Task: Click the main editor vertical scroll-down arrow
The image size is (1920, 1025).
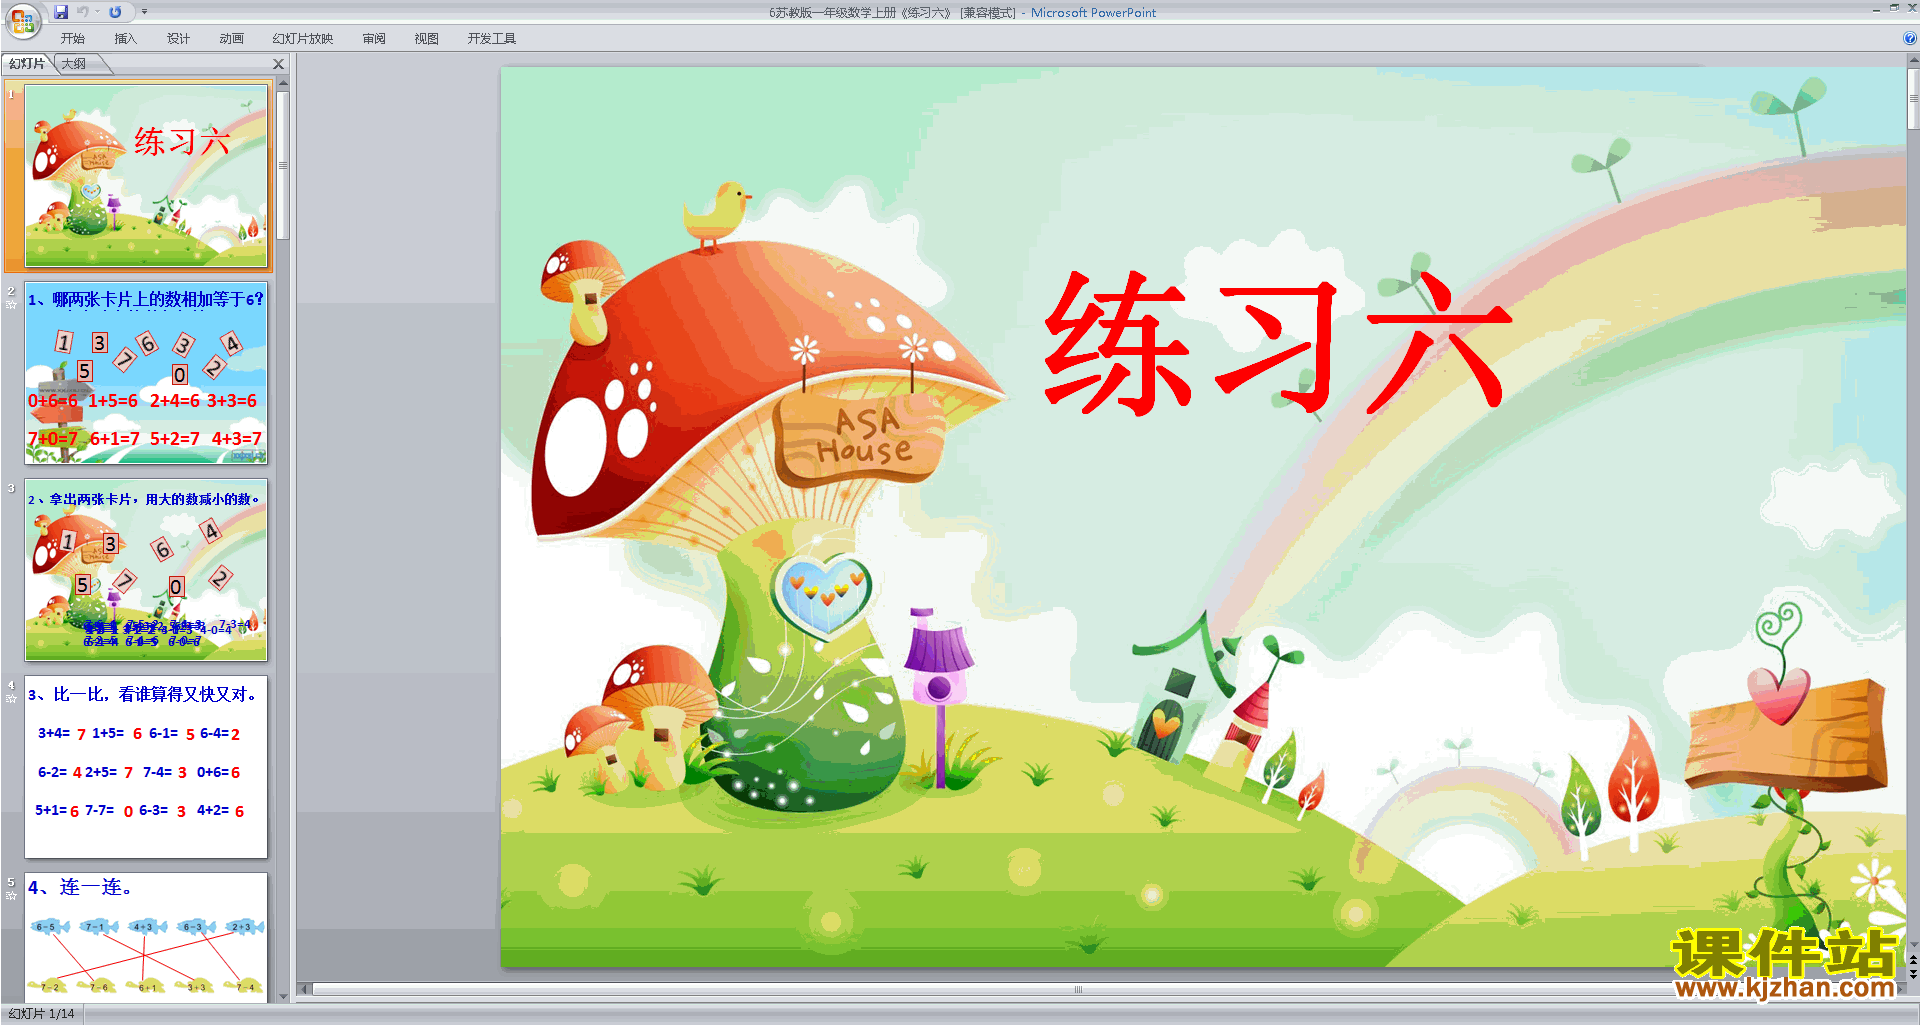Action: pos(1913,943)
